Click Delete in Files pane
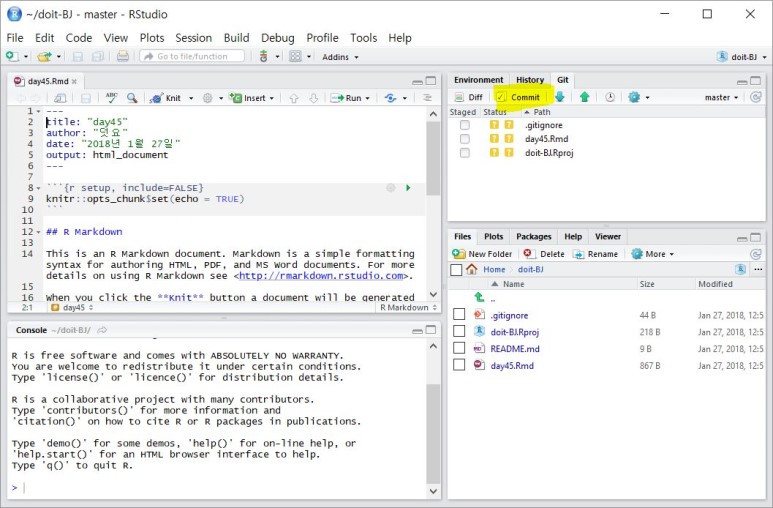773x508 pixels. [544, 254]
